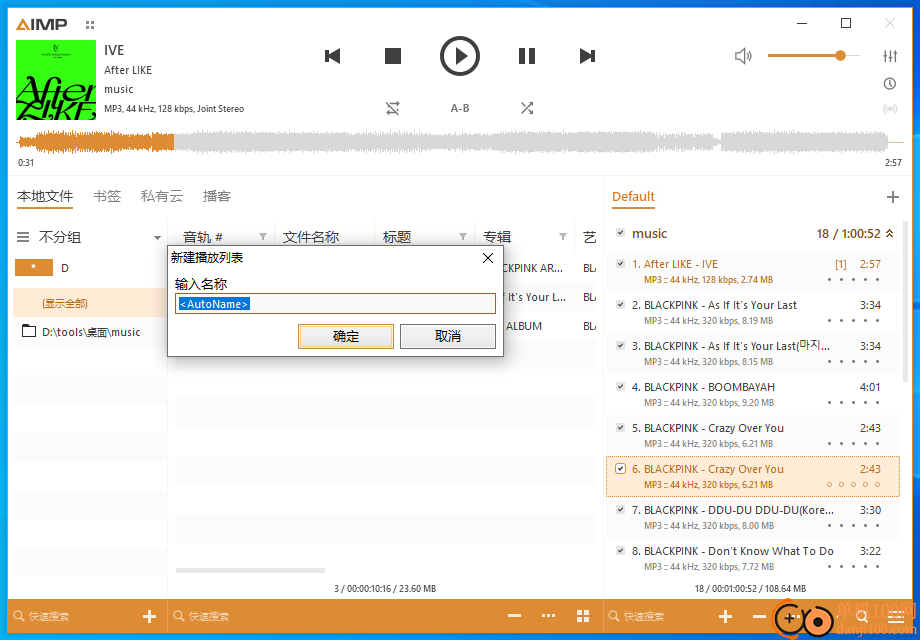Switch to 本地文件 tab
This screenshot has height=640, width=920.
(x=45, y=197)
